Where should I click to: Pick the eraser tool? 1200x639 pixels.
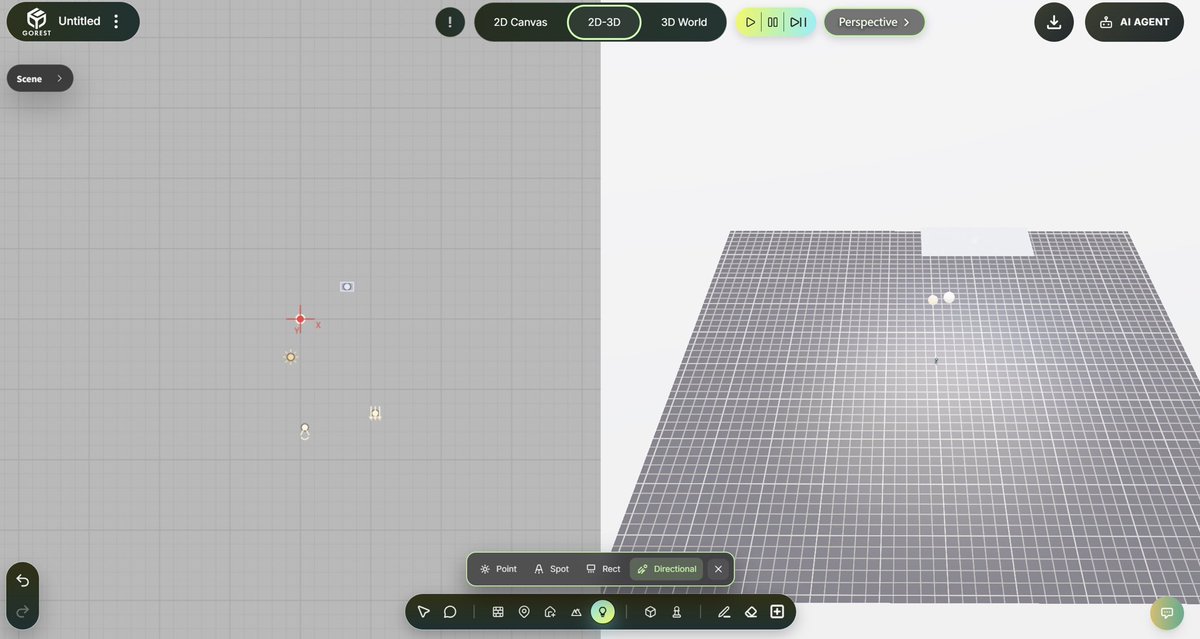pos(751,612)
